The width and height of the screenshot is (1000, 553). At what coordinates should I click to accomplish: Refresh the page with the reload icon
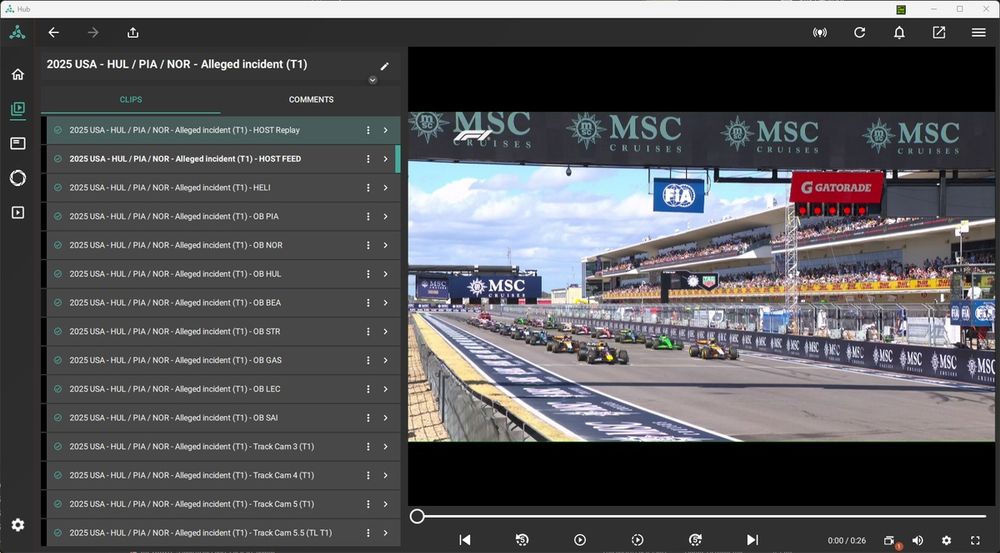pos(859,33)
